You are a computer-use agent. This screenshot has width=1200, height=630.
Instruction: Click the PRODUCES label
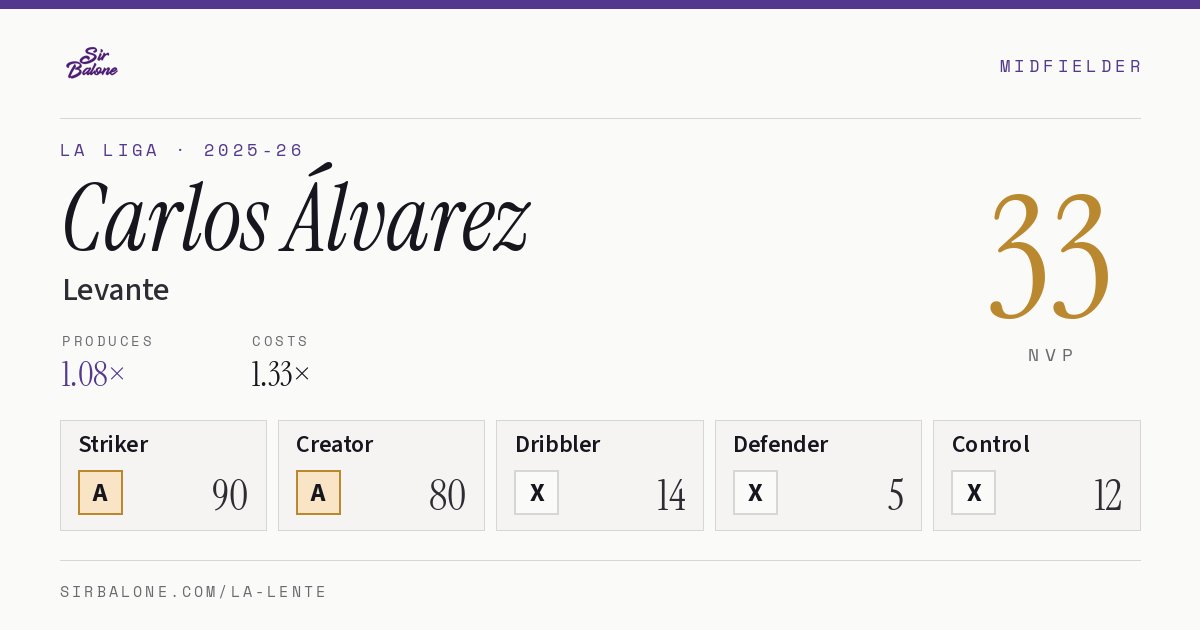tap(107, 341)
